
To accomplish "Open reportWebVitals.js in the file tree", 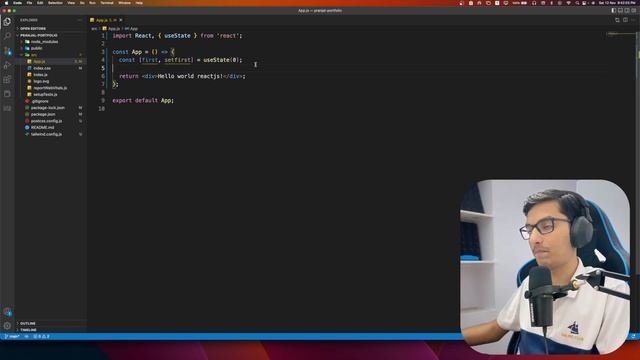I will pyautogui.click(x=50, y=88).
